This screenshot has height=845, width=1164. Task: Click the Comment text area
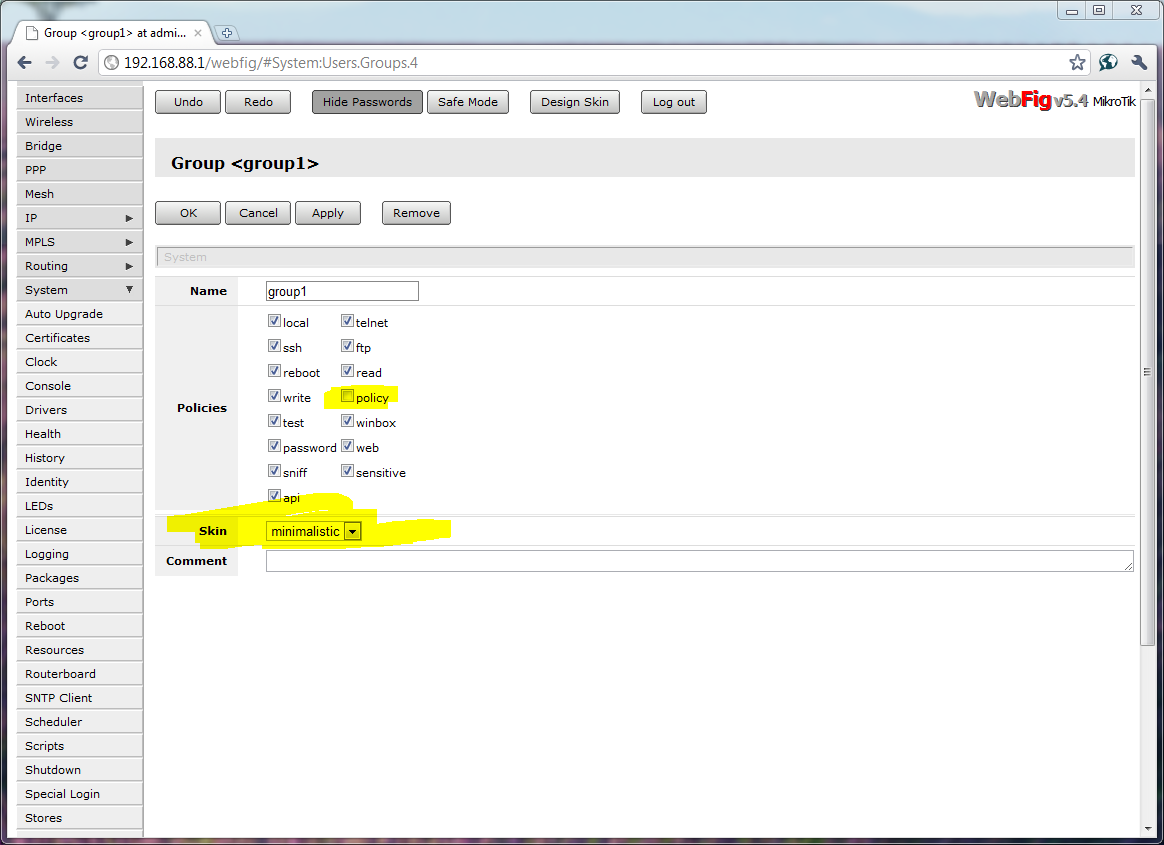pyautogui.click(x=699, y=561)
